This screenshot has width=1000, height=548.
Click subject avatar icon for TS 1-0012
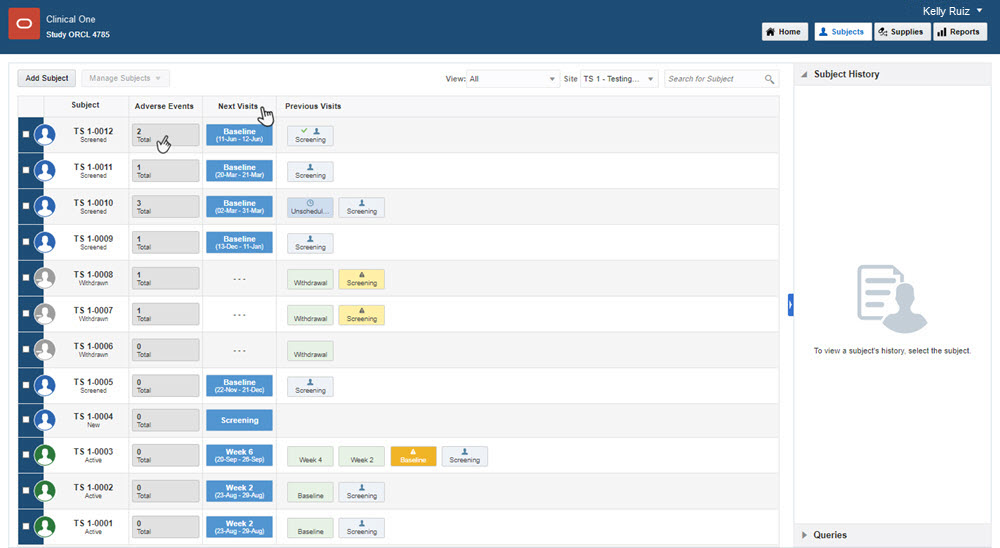tap(45, 135)
